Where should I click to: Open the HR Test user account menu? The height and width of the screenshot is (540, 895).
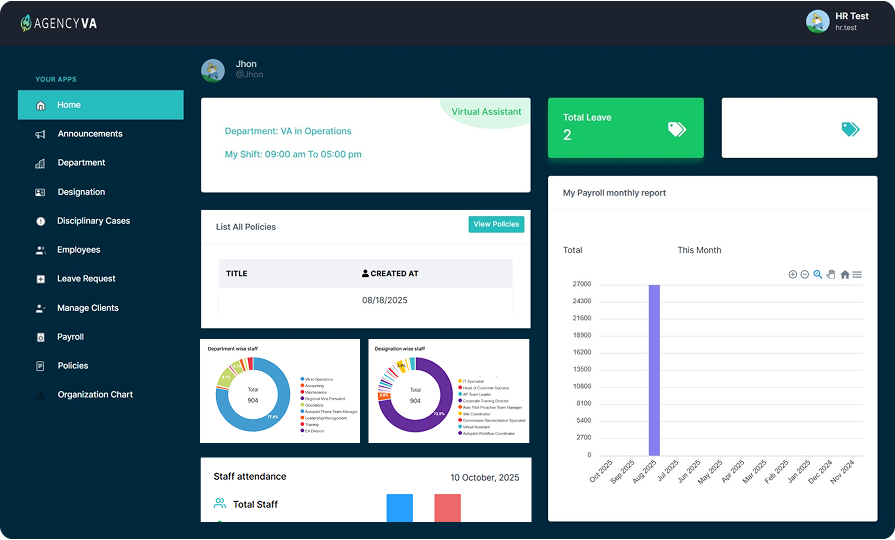[832, 22]
